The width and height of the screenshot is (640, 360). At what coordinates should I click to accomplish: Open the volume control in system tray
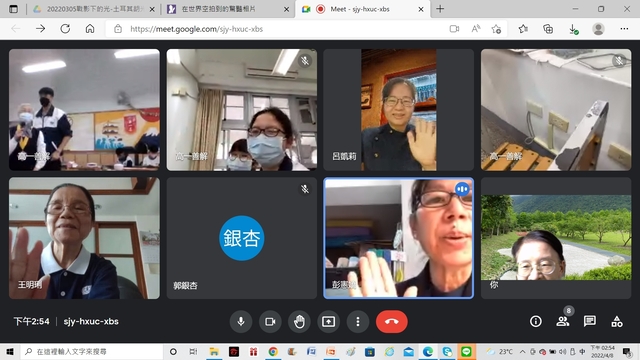pos(562,351)
